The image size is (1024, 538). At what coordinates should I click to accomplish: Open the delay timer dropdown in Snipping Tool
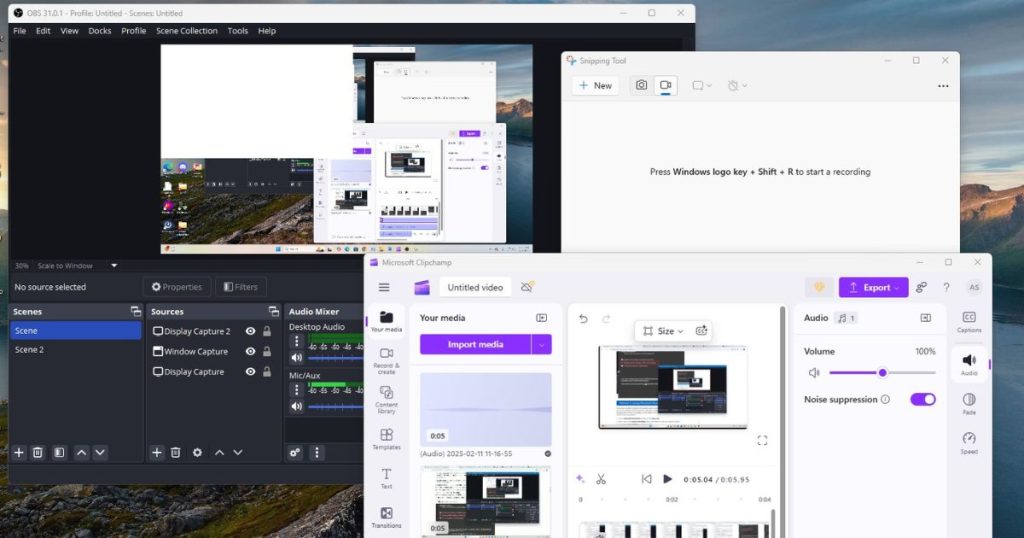click(x=737, y=86)
